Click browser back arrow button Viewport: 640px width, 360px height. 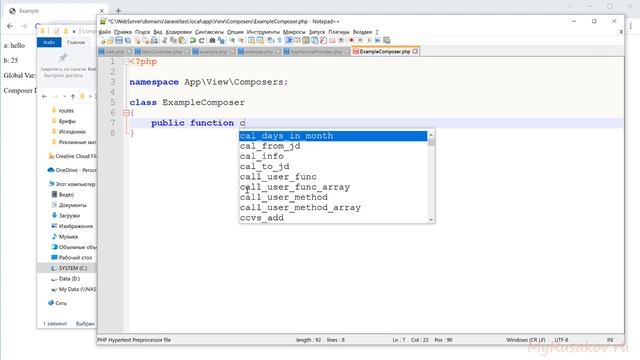(10, 26)
